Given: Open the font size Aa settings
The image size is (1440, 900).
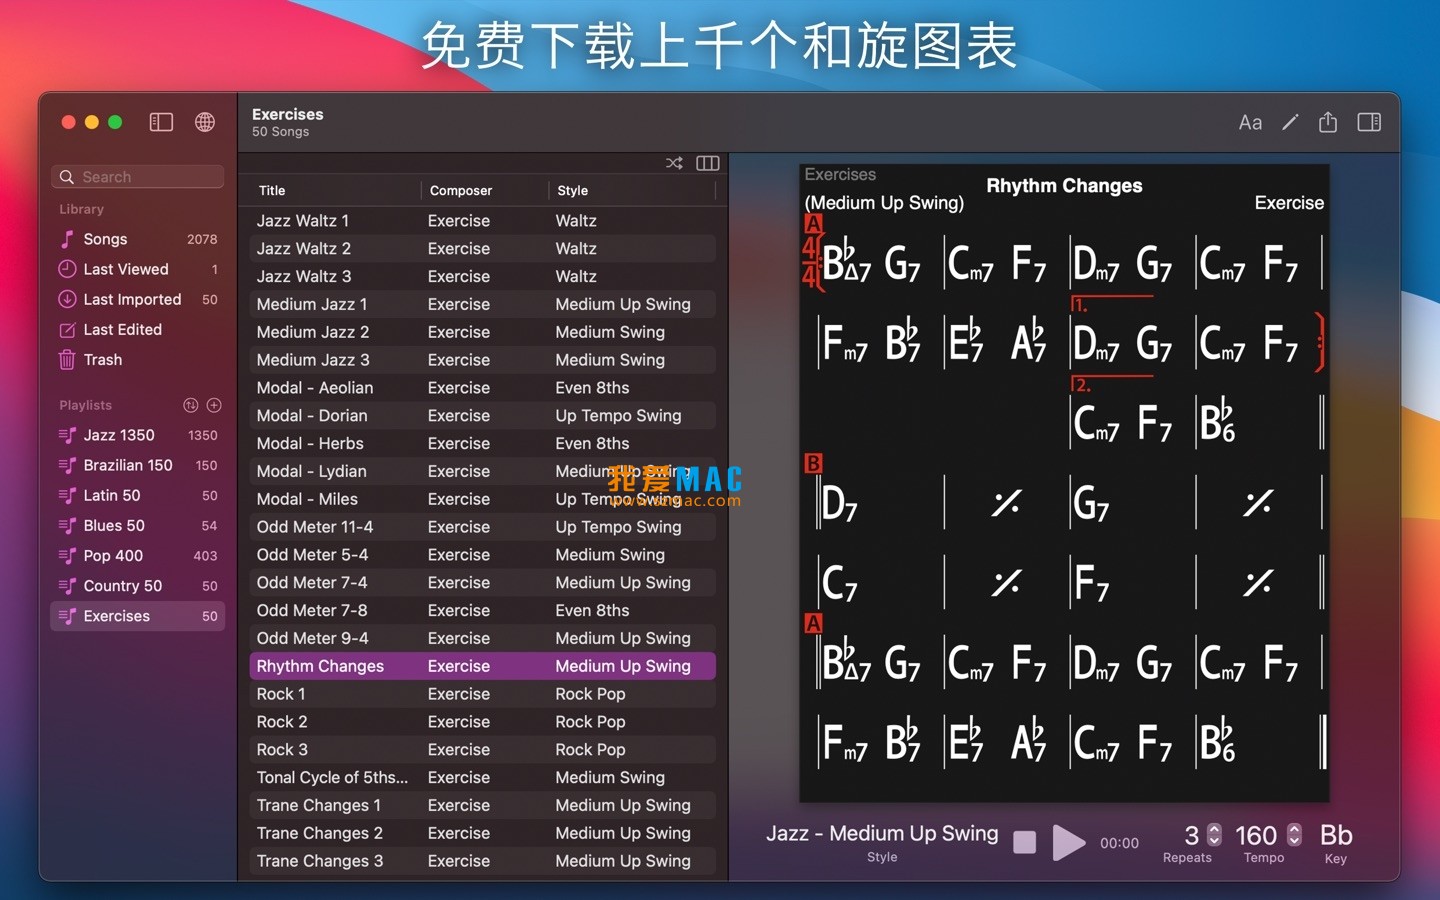Looking at the screenshot, I should (x=1250, y=122).
